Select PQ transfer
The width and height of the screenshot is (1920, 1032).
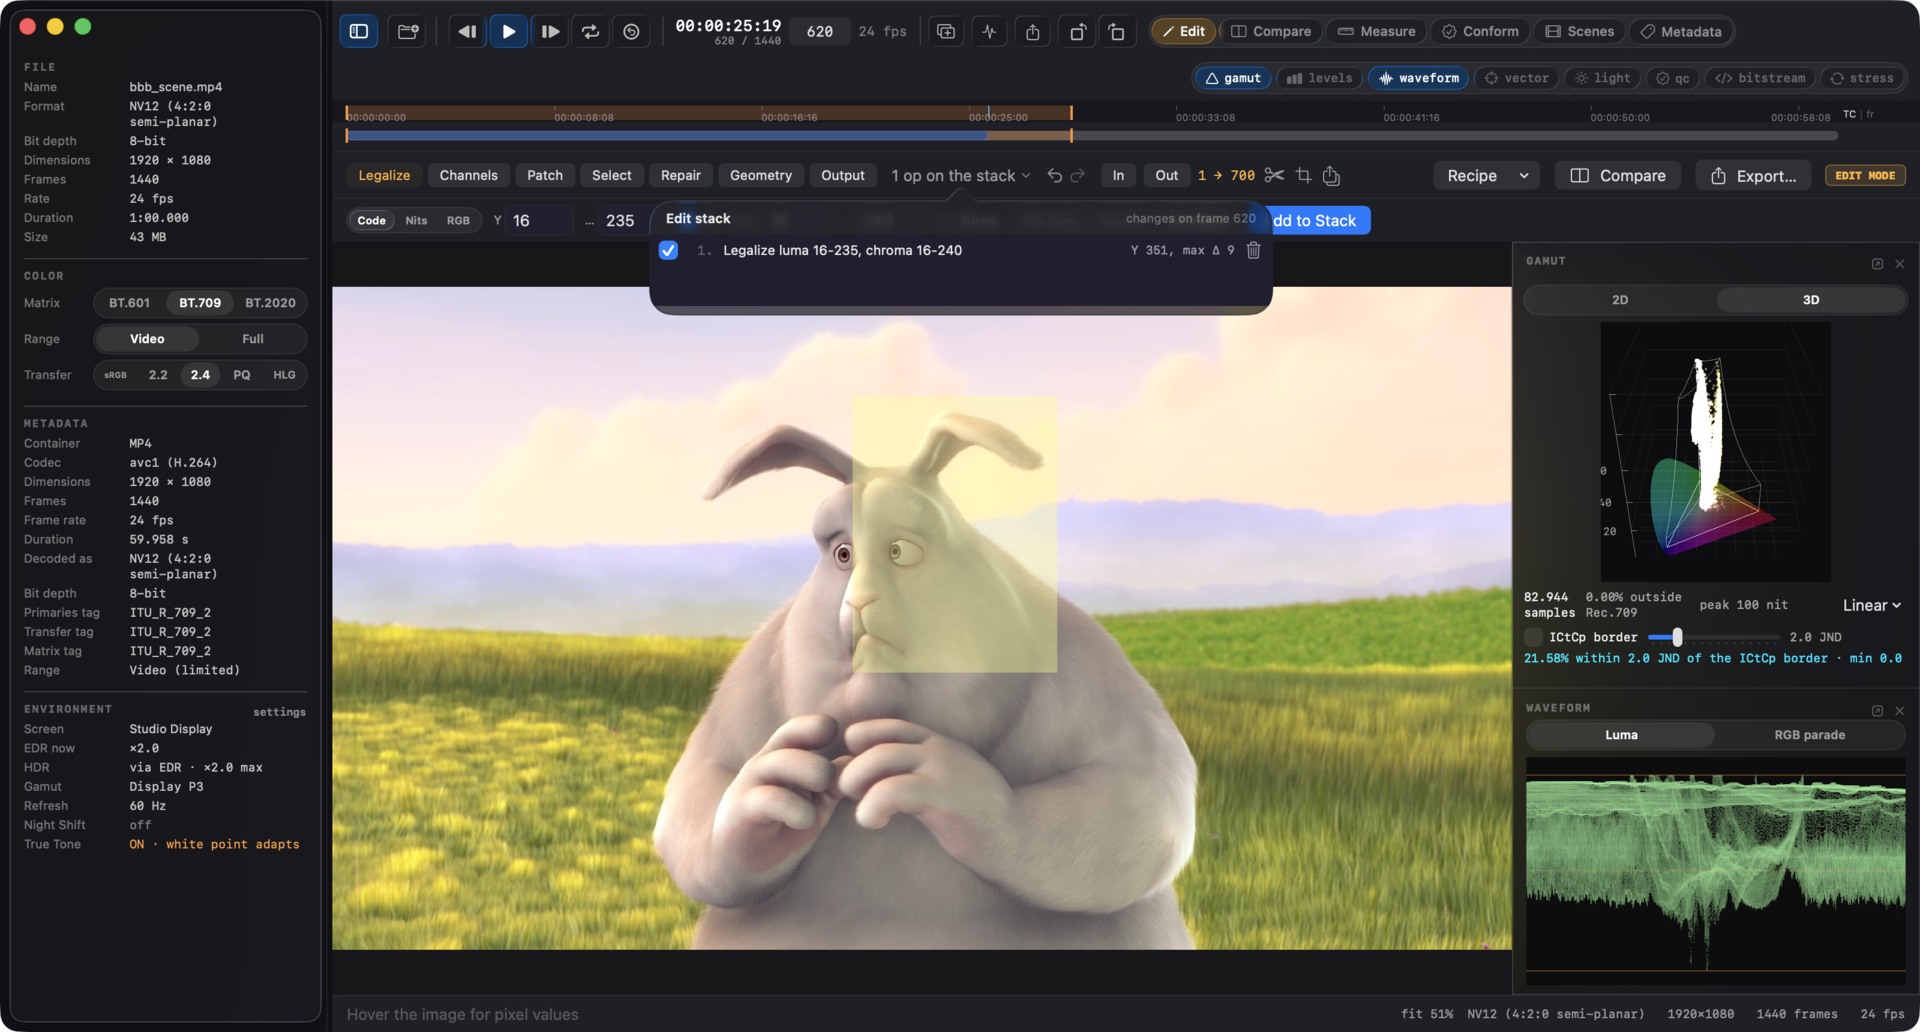[x=241, y=375]
